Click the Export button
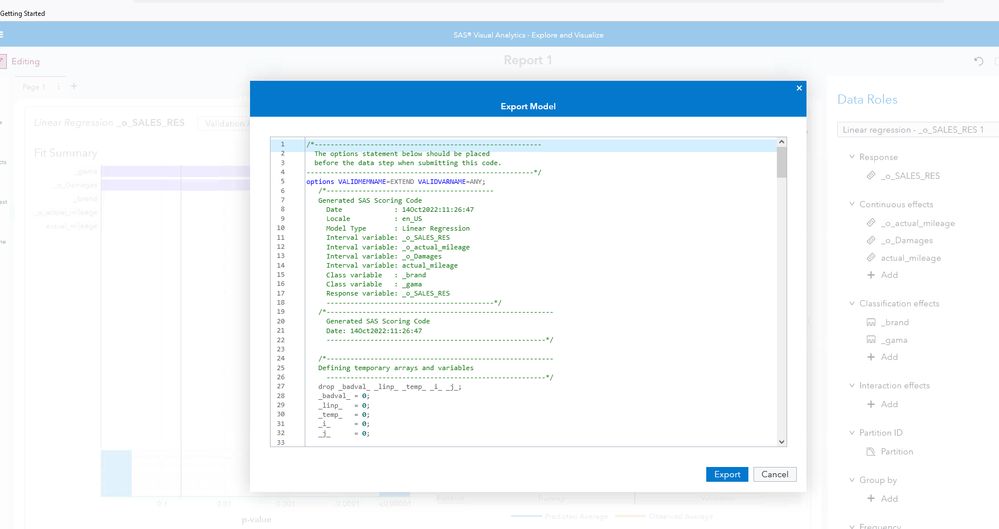Viewport: 999px width, 529px height. (x=727, y=474)
